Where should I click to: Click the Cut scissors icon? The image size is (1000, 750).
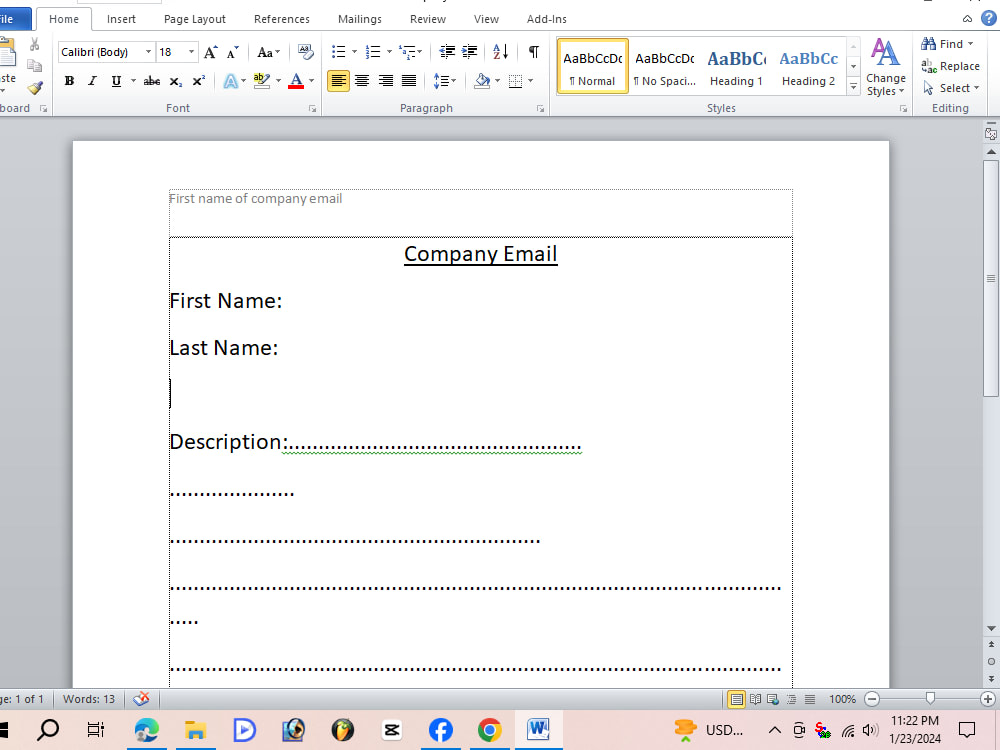coord(35,44)
